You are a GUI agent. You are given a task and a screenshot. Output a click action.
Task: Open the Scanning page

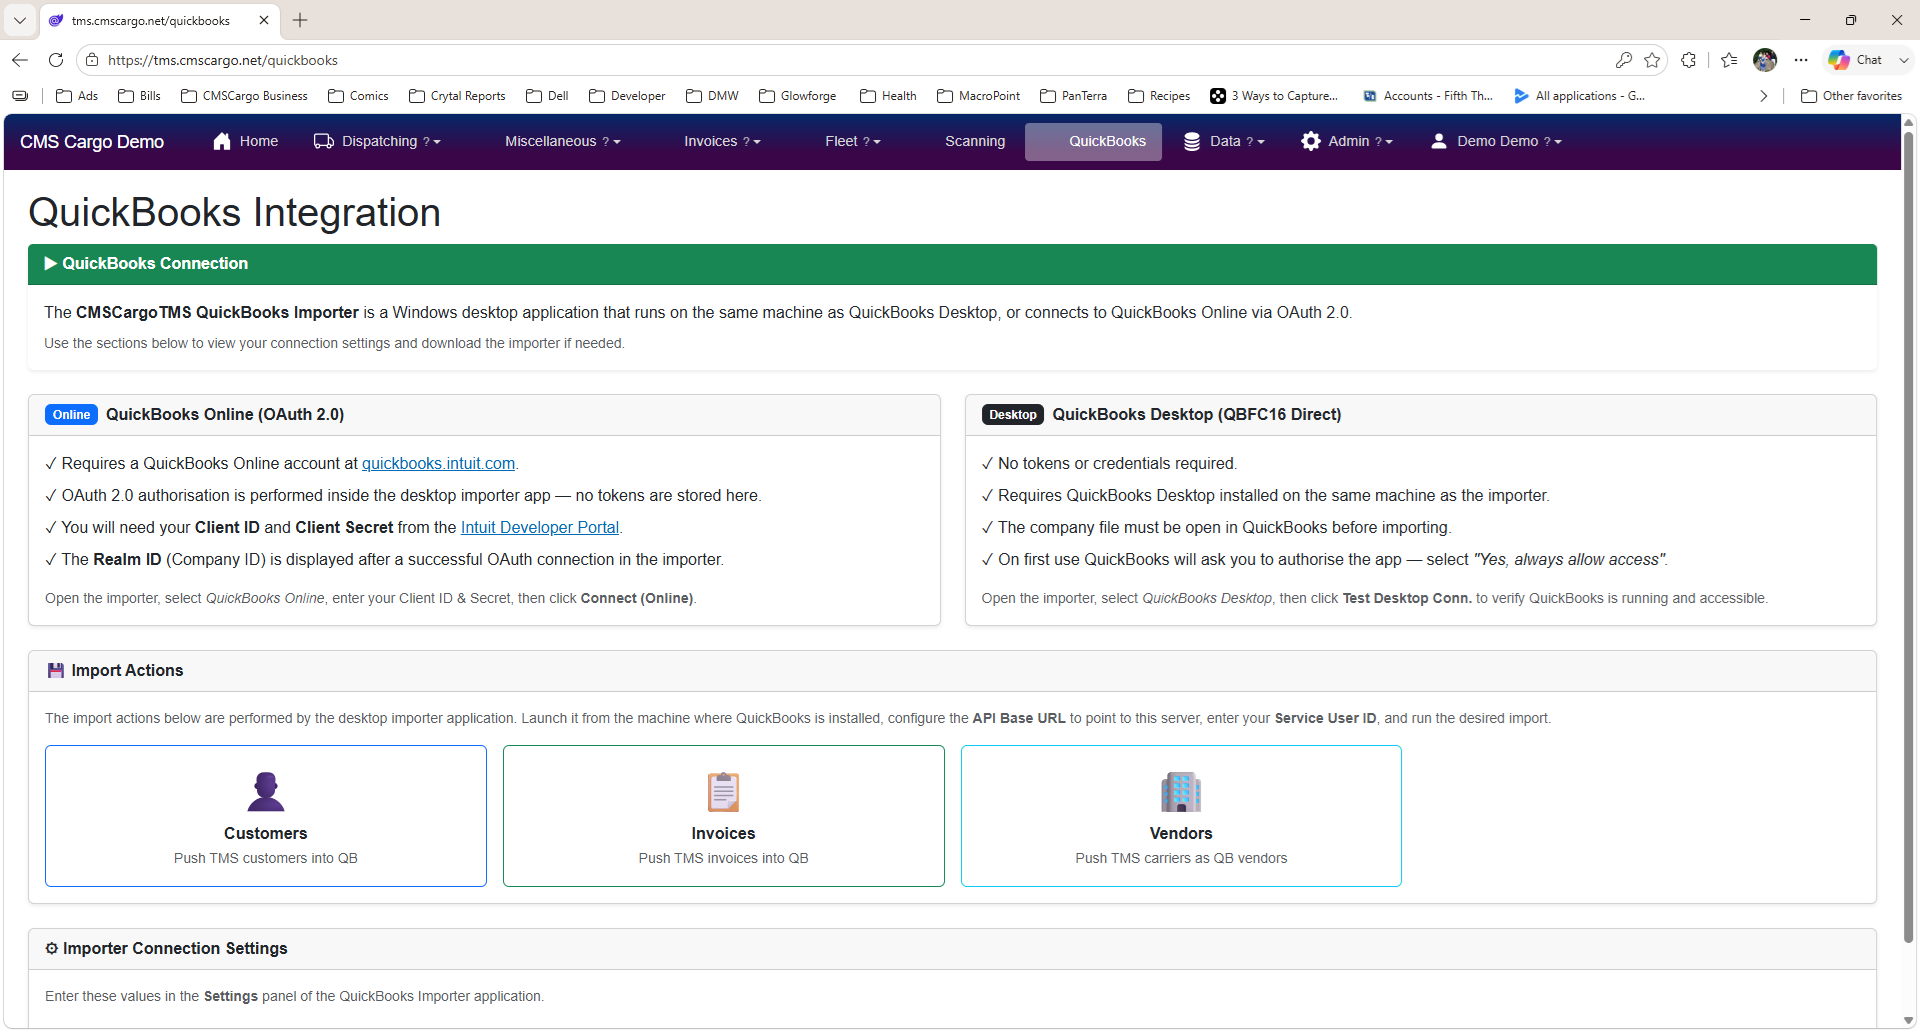click(x=975, y=141)
